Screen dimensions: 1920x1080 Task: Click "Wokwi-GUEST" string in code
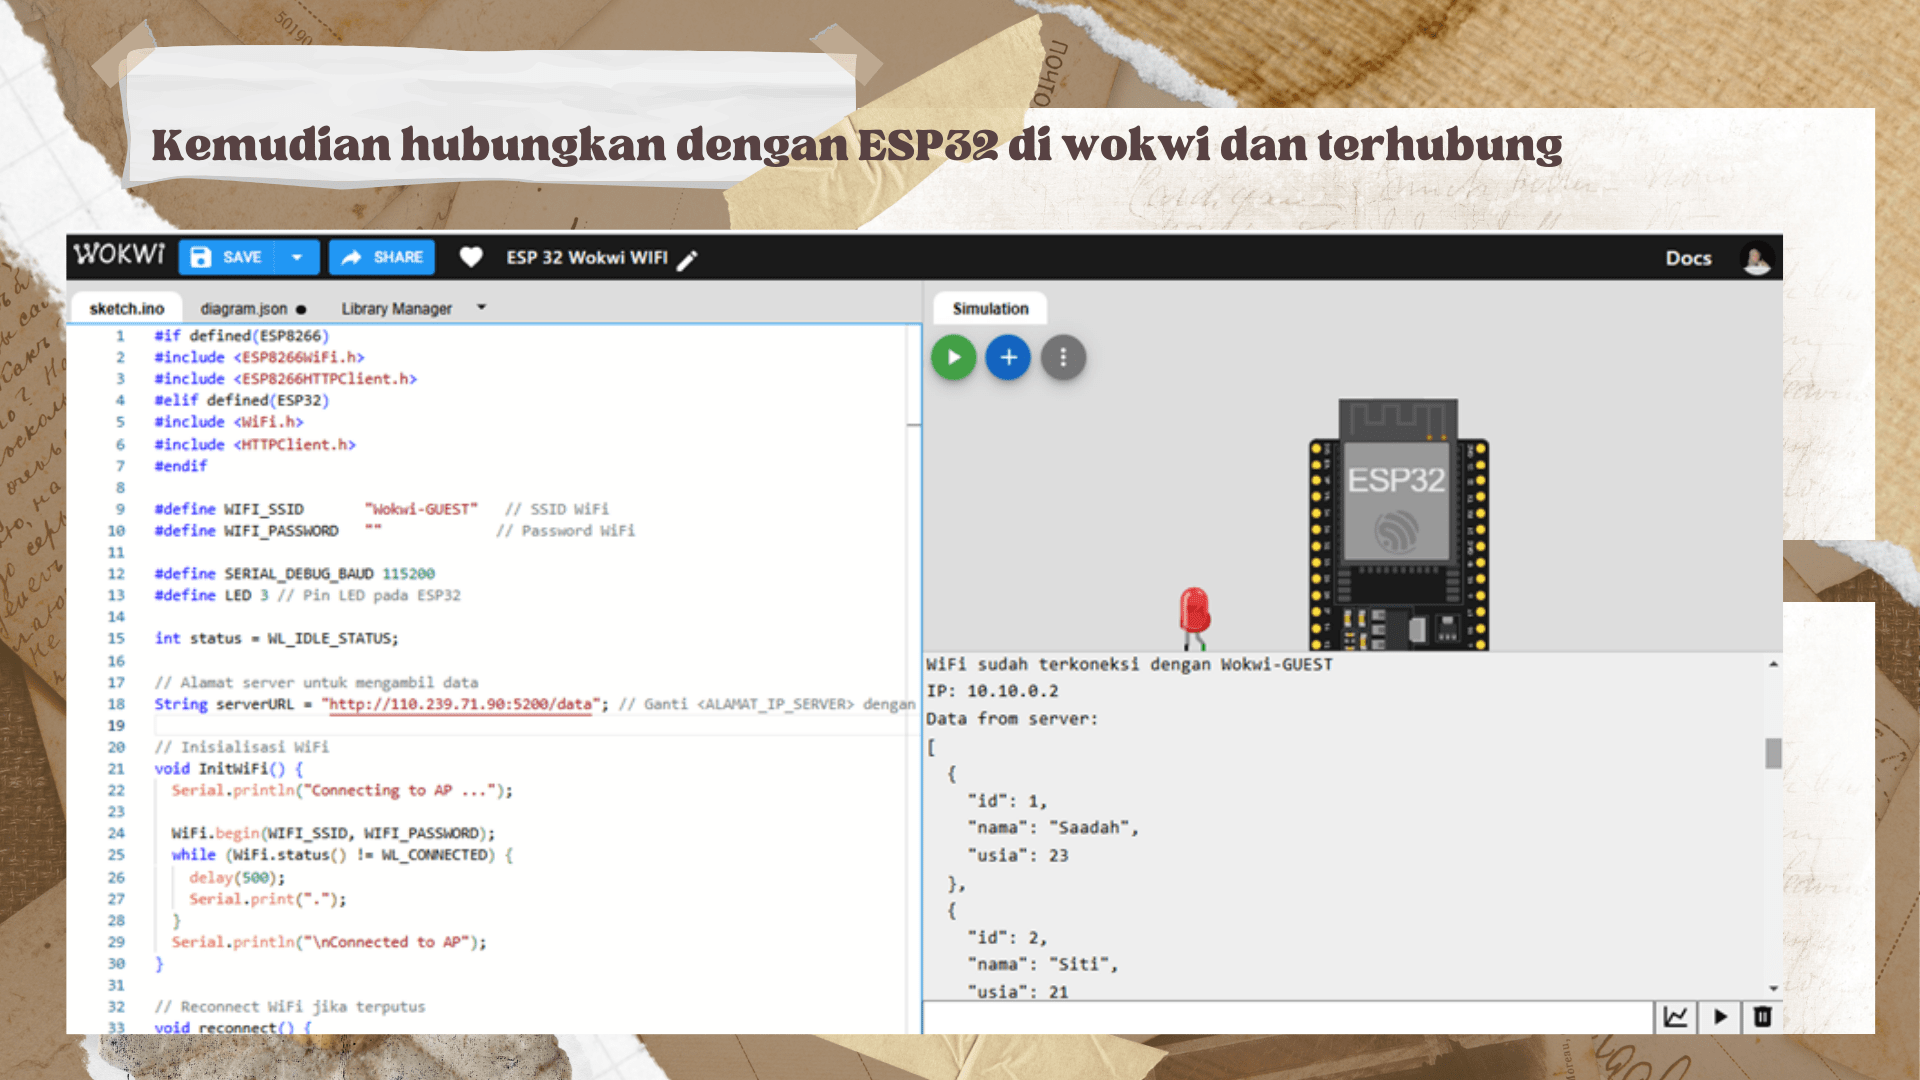(421, 509)
